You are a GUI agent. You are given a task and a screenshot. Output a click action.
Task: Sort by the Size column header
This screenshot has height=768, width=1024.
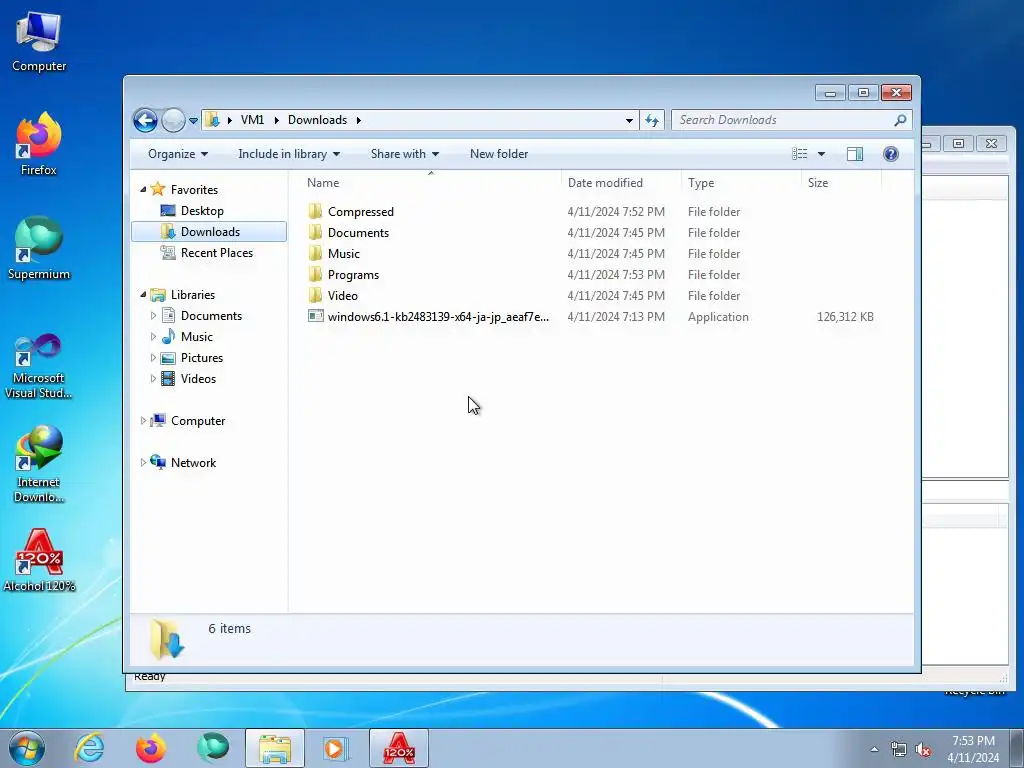[841, 183]
